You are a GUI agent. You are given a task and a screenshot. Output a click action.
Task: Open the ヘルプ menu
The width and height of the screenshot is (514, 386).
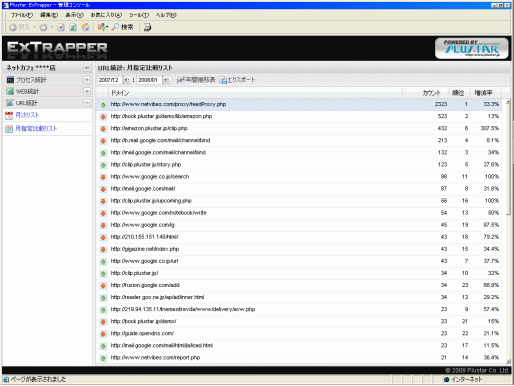tap(166, 15)
